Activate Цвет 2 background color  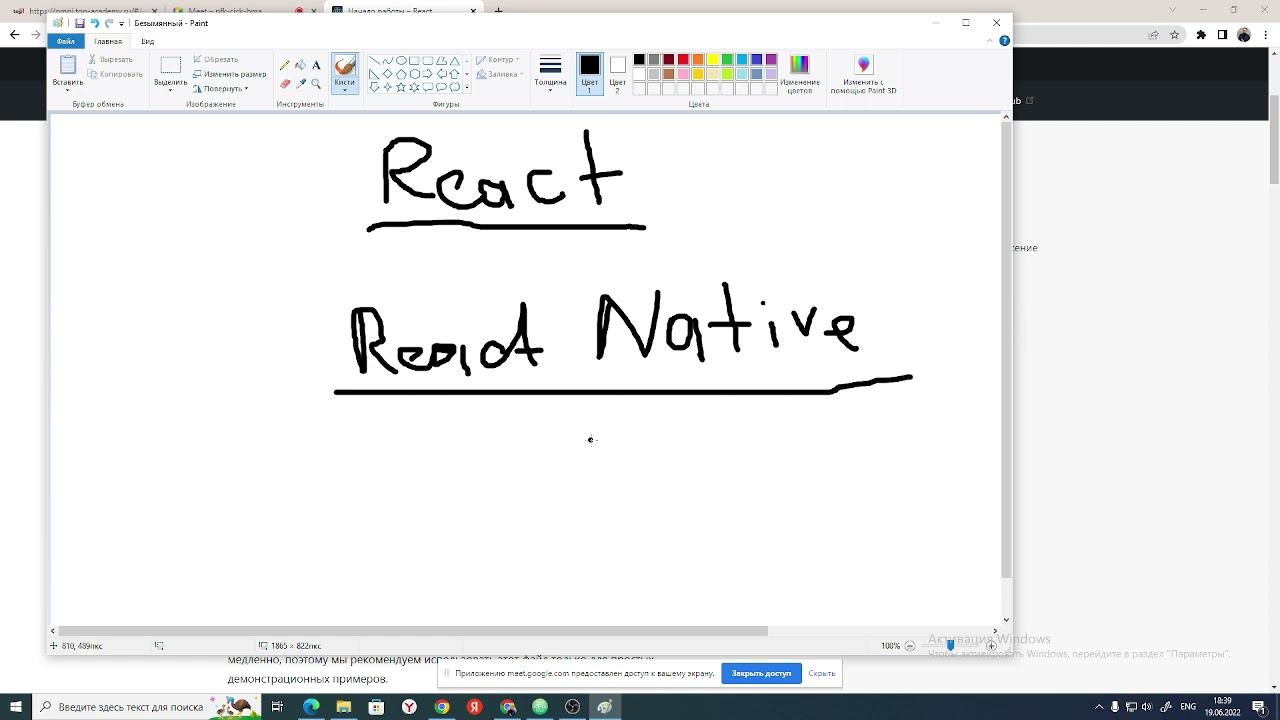pyautogui.click(x=618, y=75)
